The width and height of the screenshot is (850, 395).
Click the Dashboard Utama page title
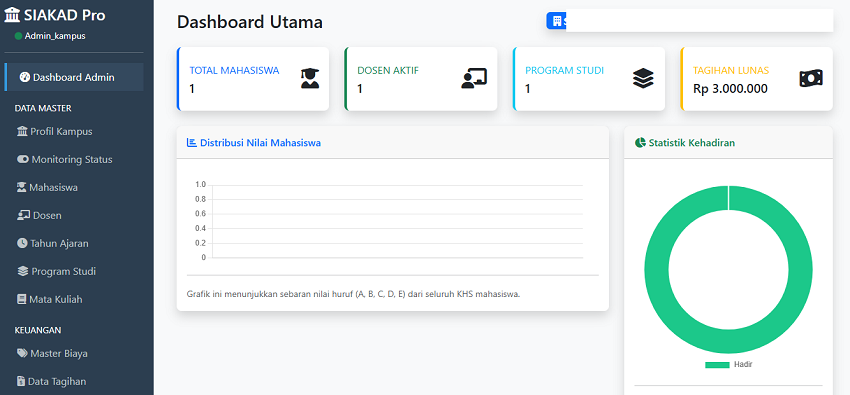pyautogui.click(x=250, y=22)
